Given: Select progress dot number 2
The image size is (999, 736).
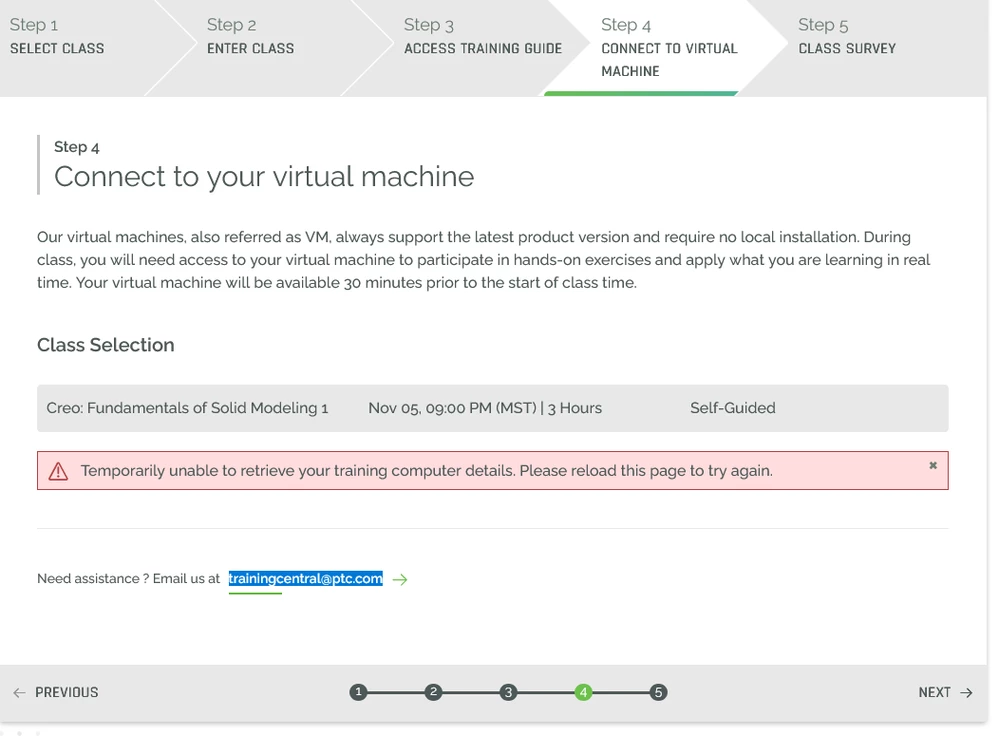Looking at the screenshot, I should point(433,692).
